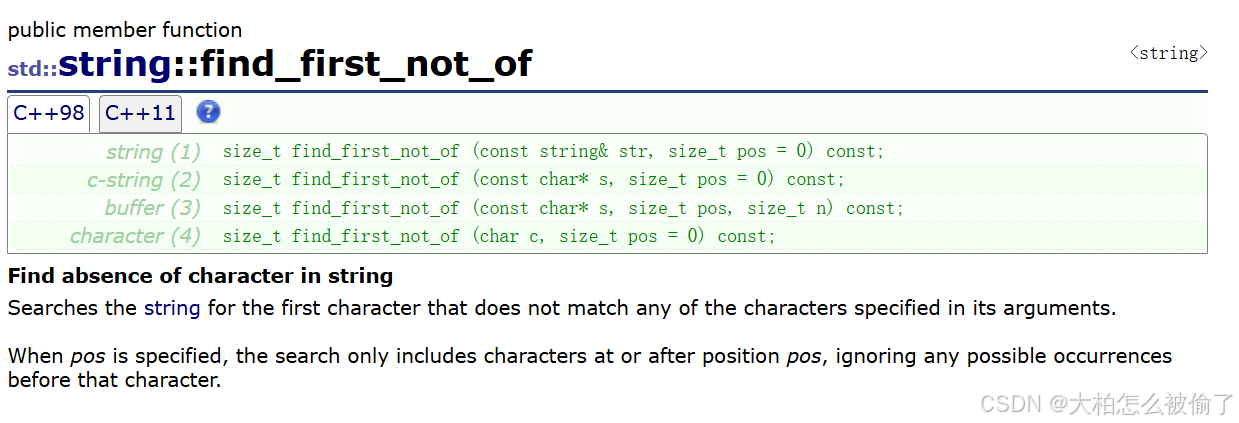Select the character (4) overload label
The width and height of the screenshot is (1239, 423).
click(x=135, y=236)
